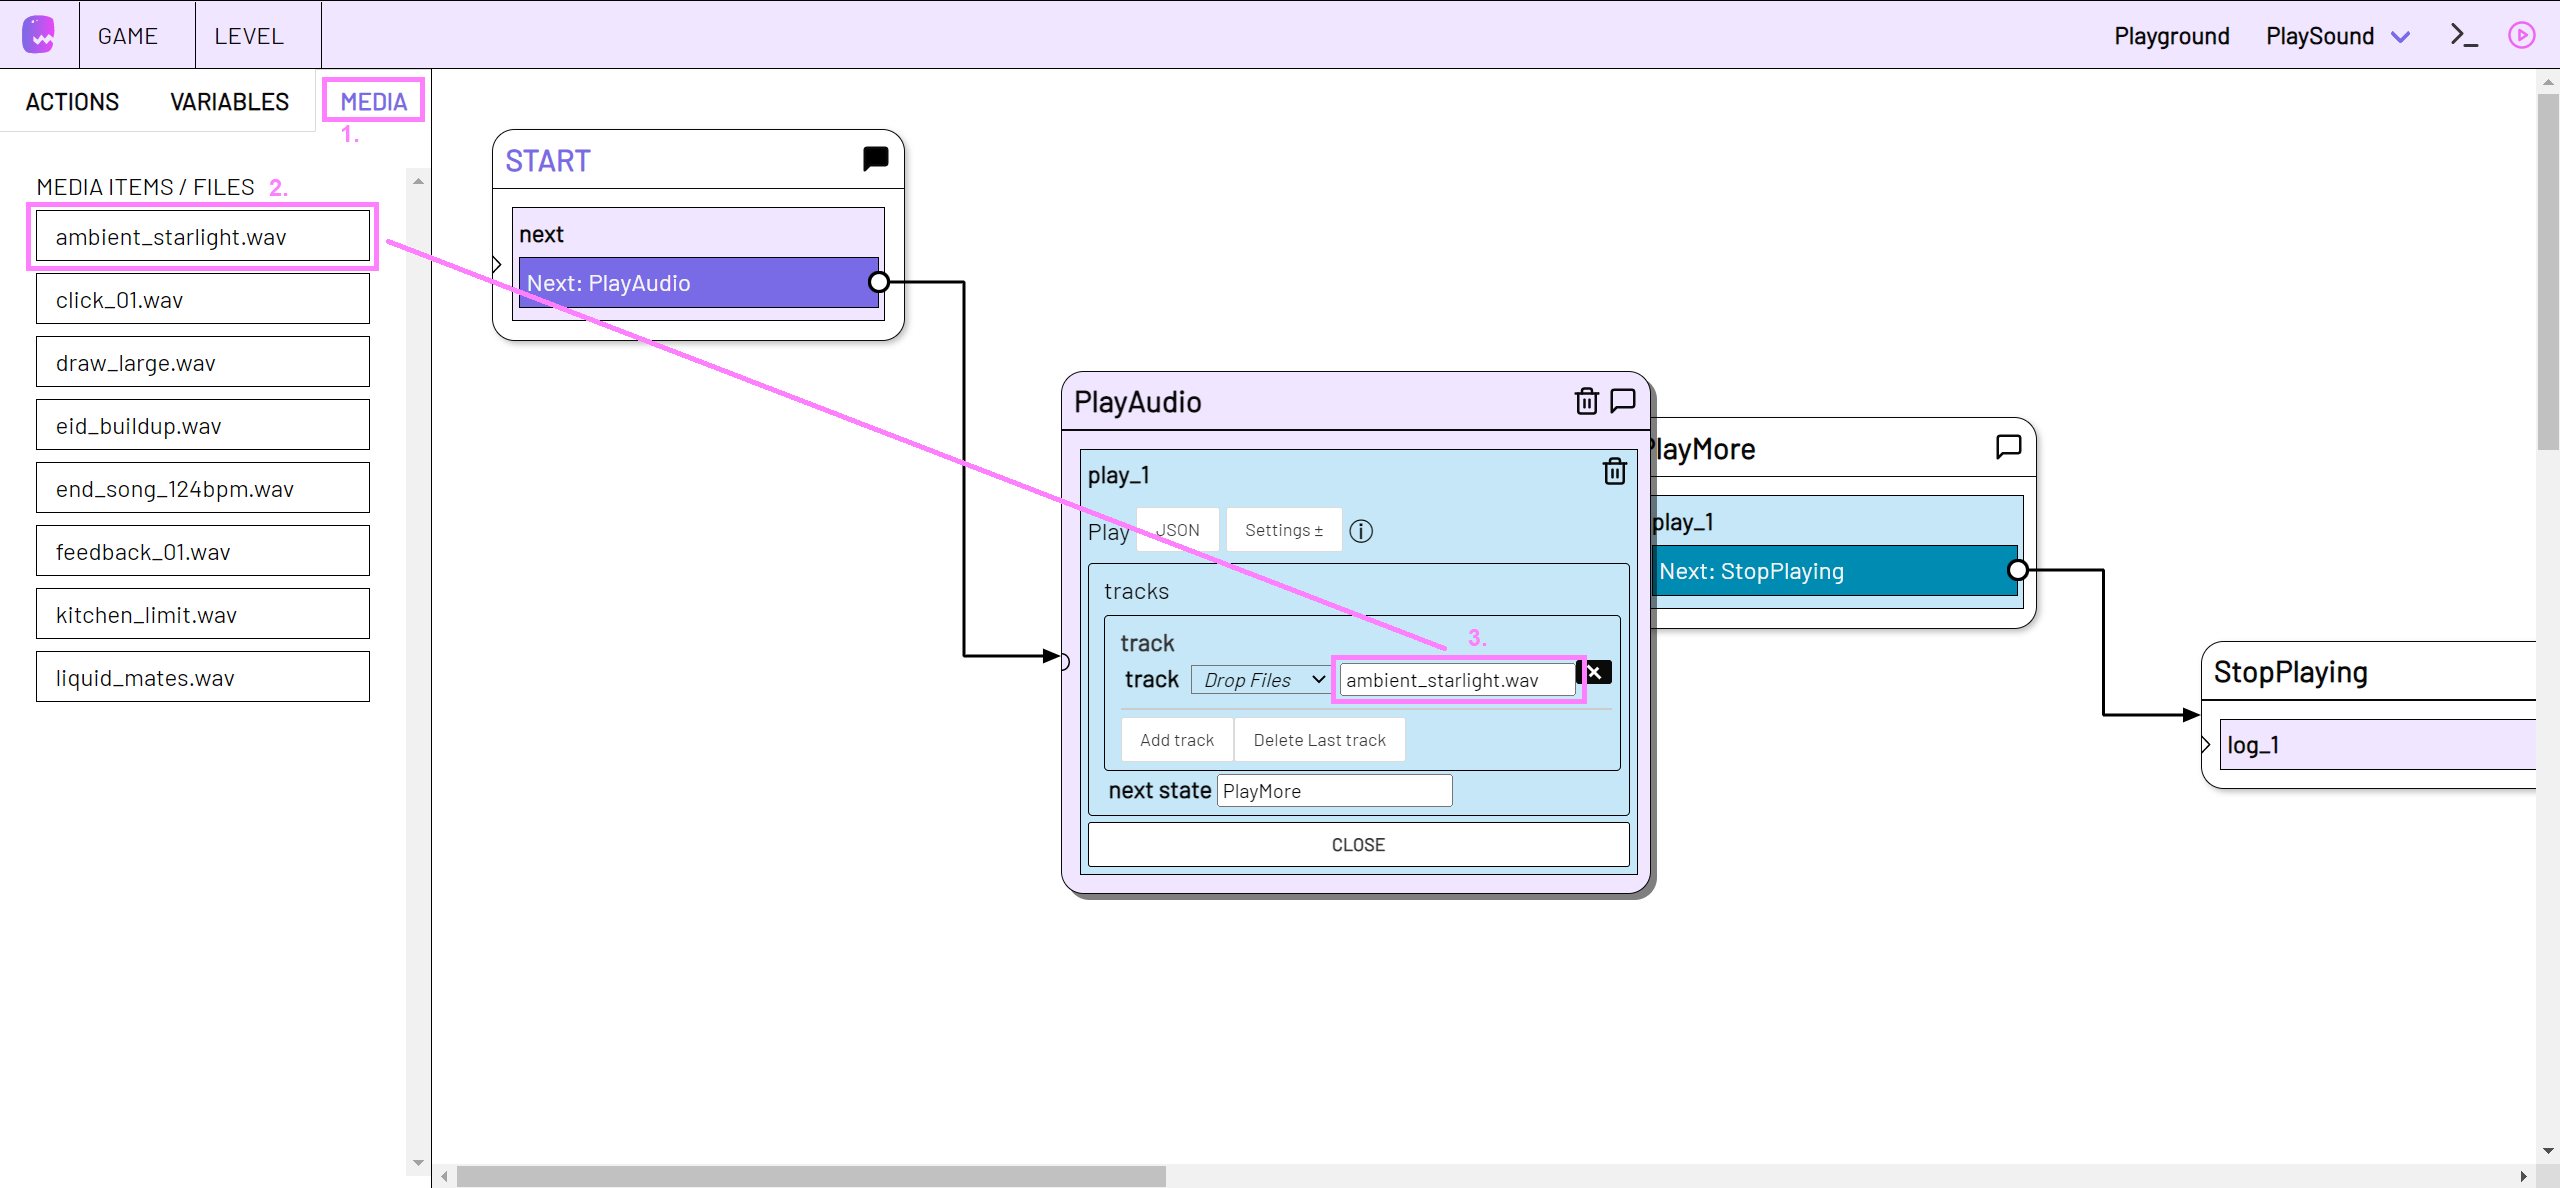
Task: Click the terminal icon in top-right toolbar
Action: coord(2464,34)
